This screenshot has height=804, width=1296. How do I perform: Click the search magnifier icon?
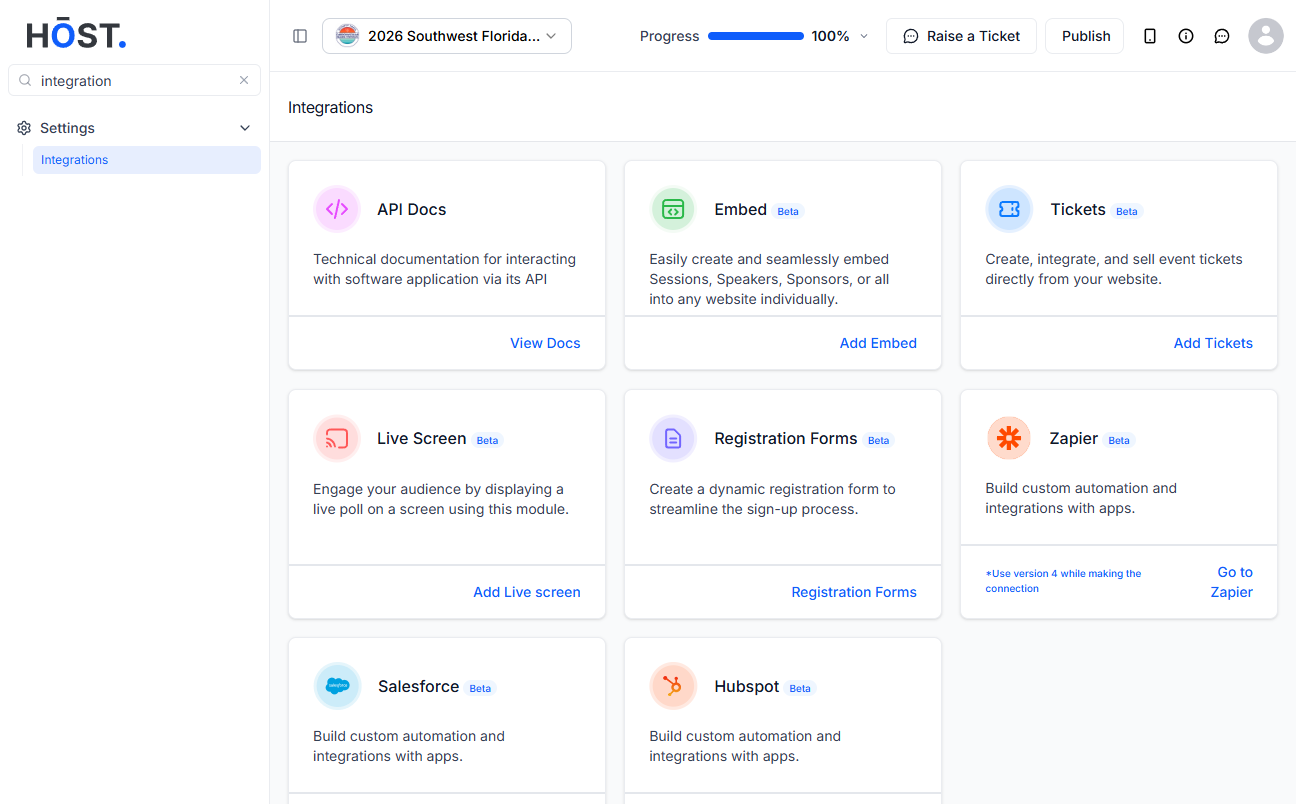click(25, 81)
